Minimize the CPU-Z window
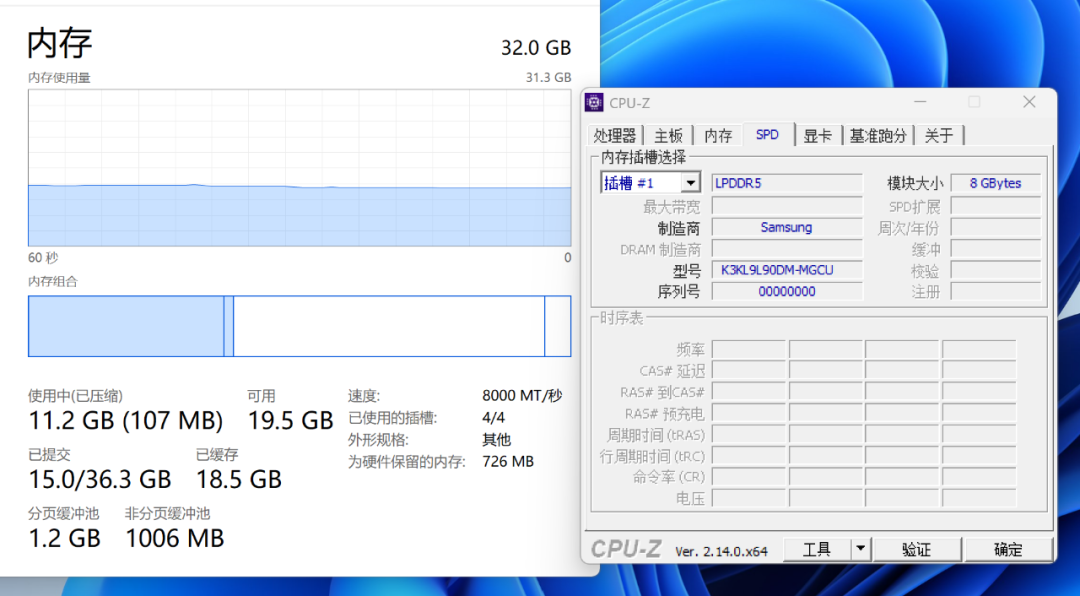1080x596 pixels. tap(920, 102)
